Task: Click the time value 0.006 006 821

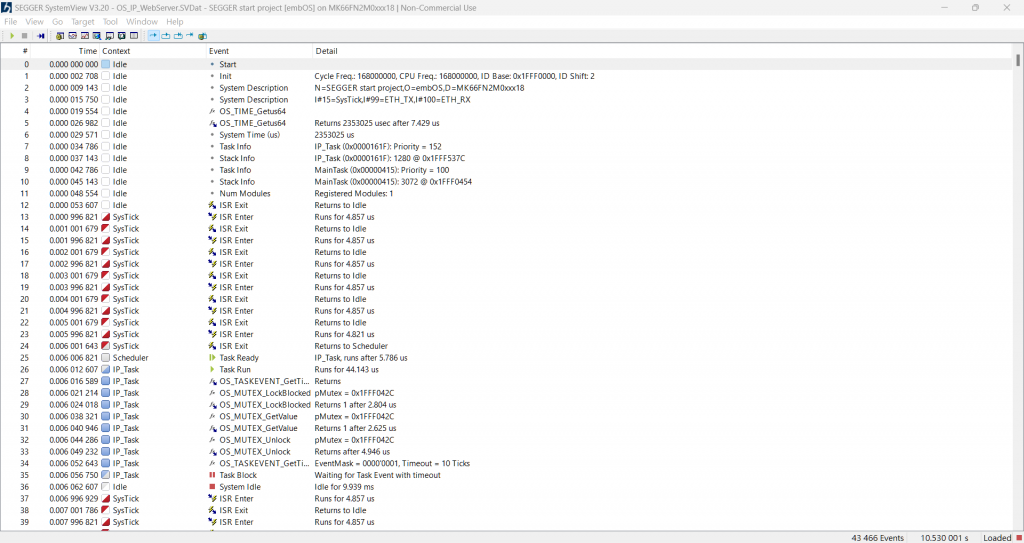Action: click(73, 358)
